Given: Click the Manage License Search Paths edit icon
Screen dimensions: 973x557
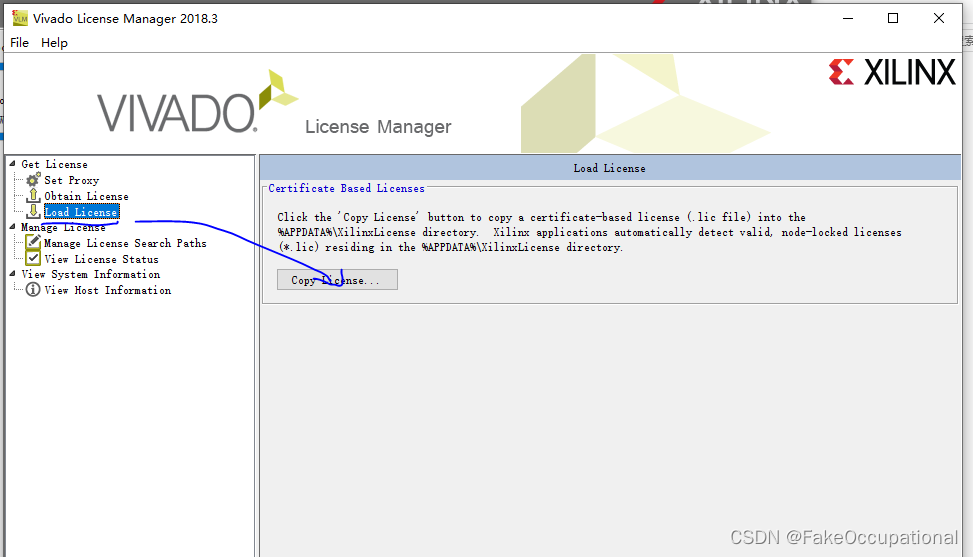Looking at the screenshot, I should (x=34, y=242).
